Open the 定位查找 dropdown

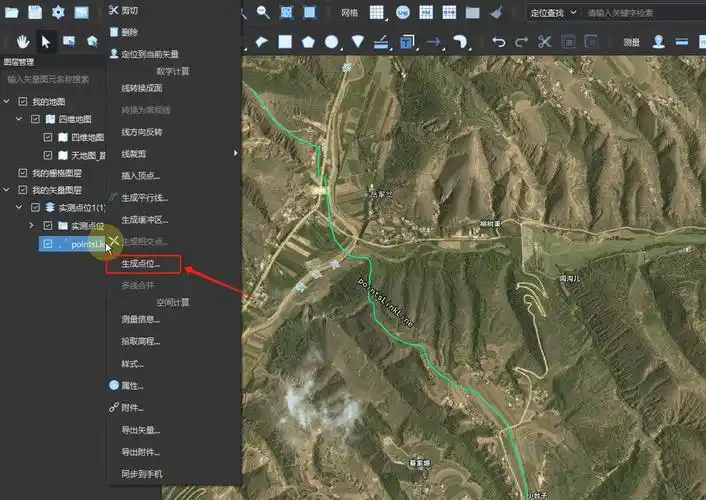pos(553,13)
